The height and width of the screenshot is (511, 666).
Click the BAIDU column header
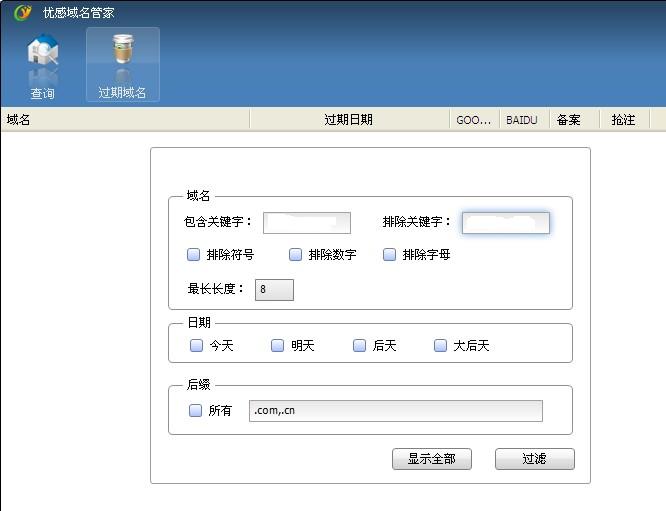pyautogui.click(x=522, y=120)
